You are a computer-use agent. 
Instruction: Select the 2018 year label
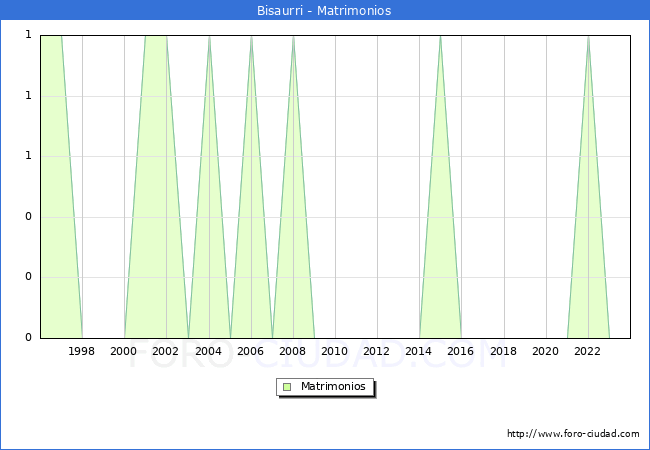pos(504,351)
